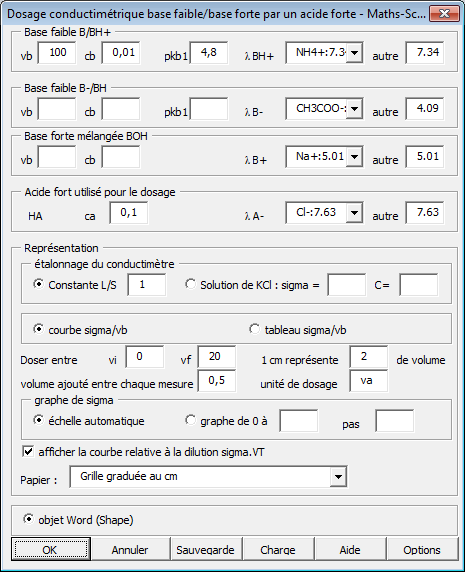Click the '1 cm représente' field showing 2

pyautogui.click(x=369, y=357)
